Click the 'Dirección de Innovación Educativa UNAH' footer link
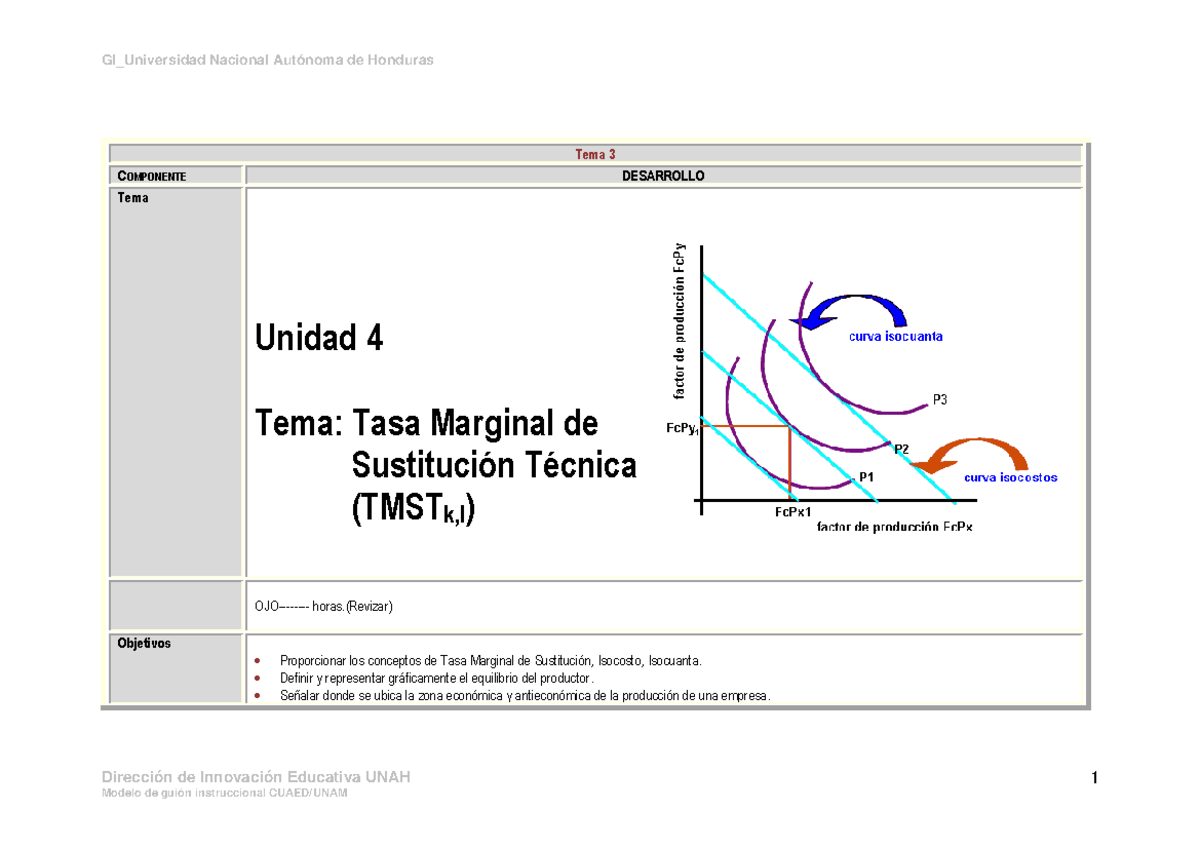The width and height of the screenshot is (1200, 849). click(x=256, y=776)
